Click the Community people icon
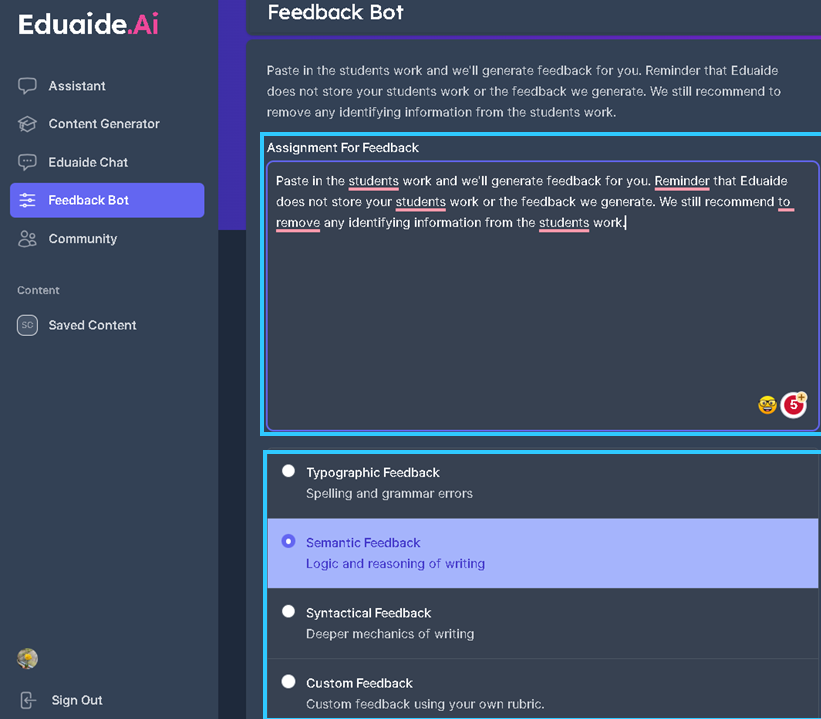 pyautogui.click(x=27, y=239)
